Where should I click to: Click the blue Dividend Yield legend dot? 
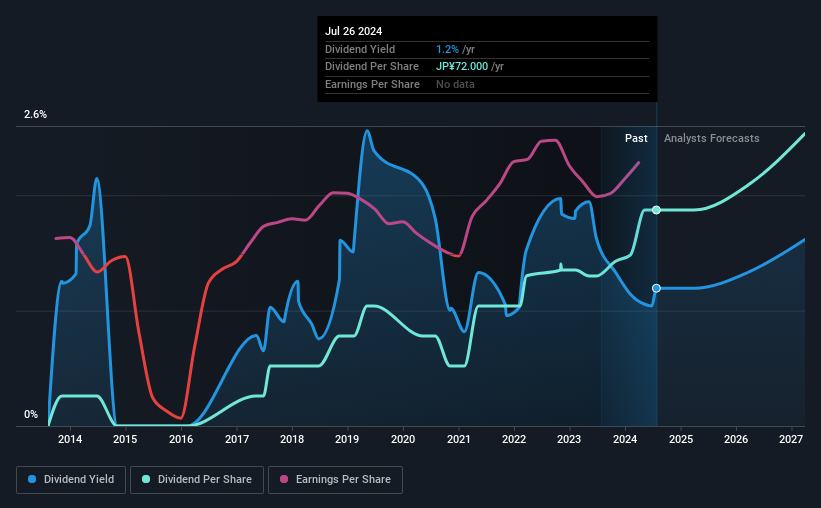point(32,479)
